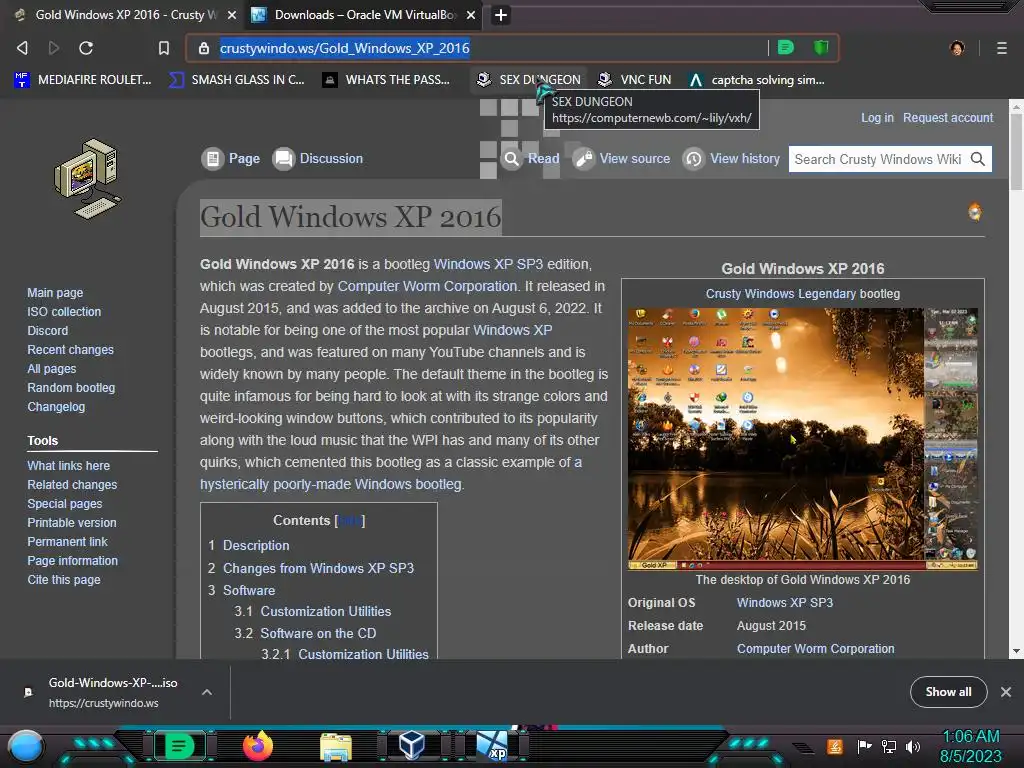
Task: Open the green chat icon in address bar
Action: 786,47
